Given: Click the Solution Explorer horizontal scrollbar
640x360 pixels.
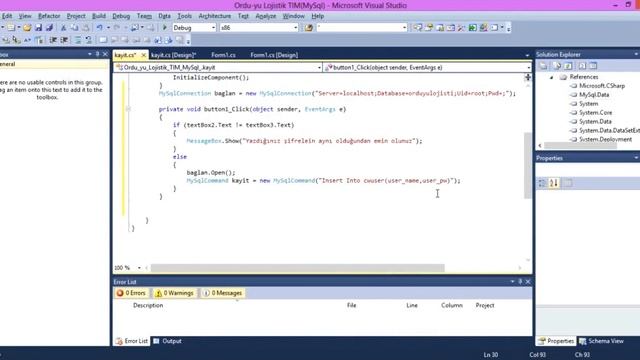Looking at the screenshot, I should (580, 145).
